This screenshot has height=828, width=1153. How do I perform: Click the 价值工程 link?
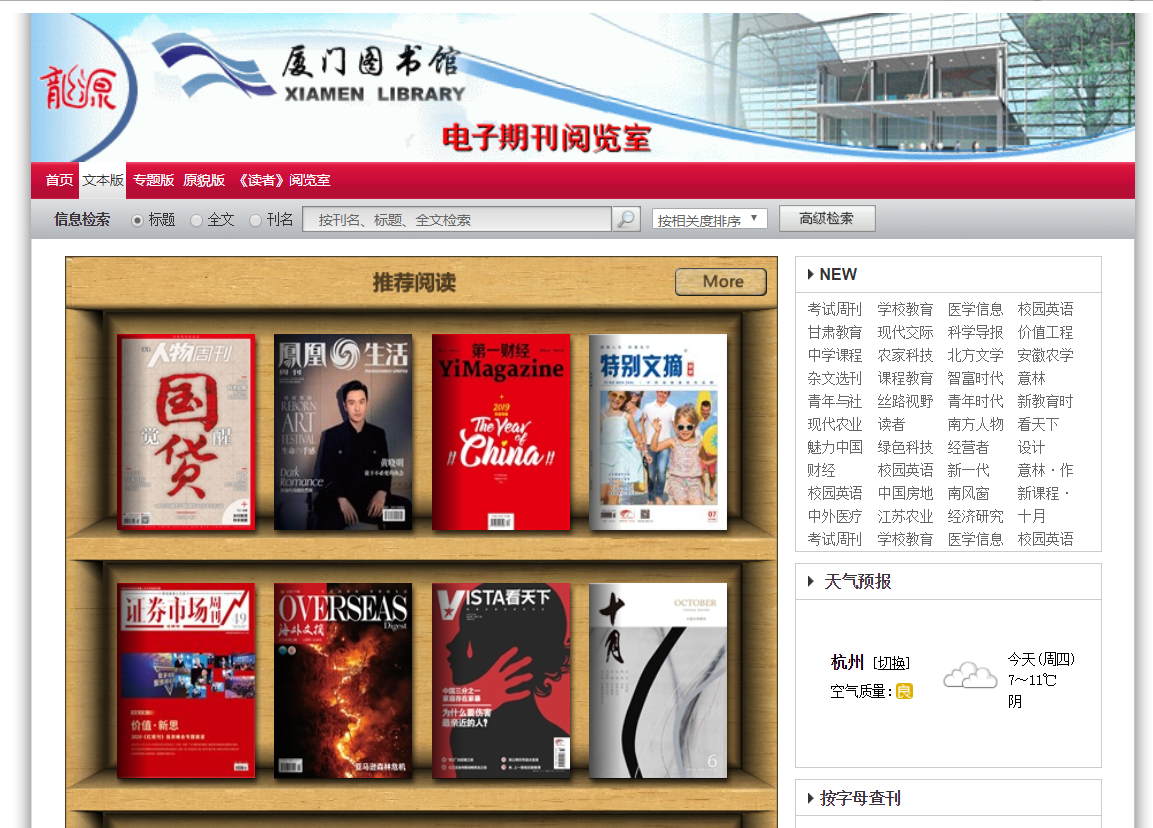(x=1045, y=332)
